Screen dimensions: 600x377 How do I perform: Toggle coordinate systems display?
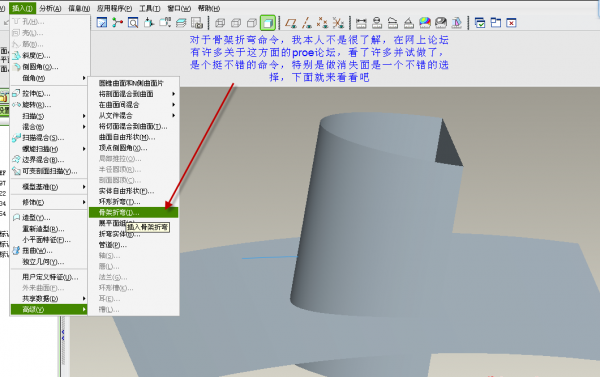(x=338, y=23)
